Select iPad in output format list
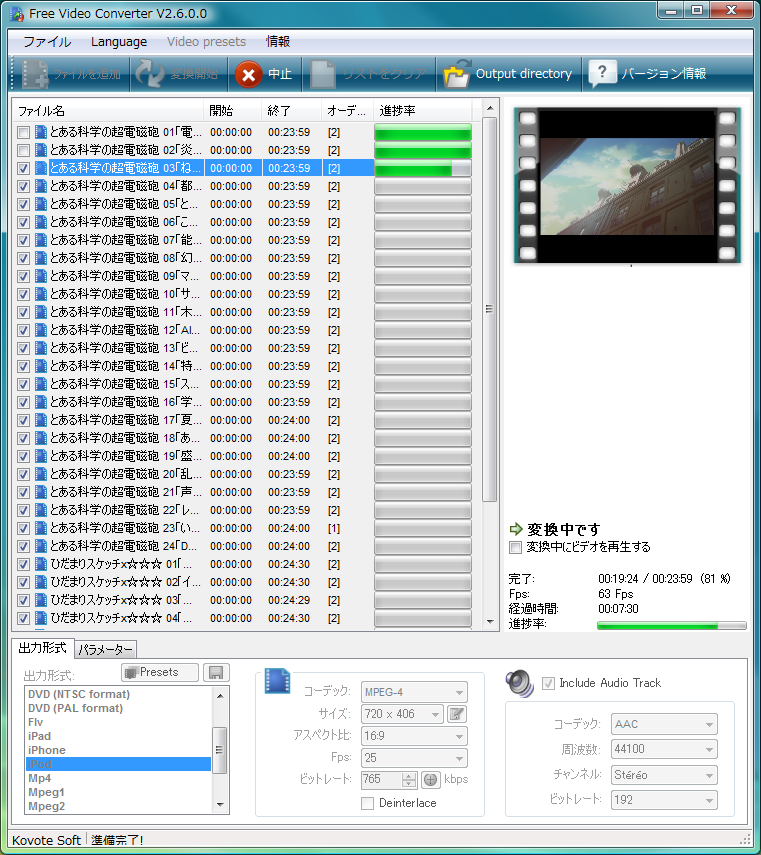The width and height of the screenshot is (761, 855). point(119,736)
